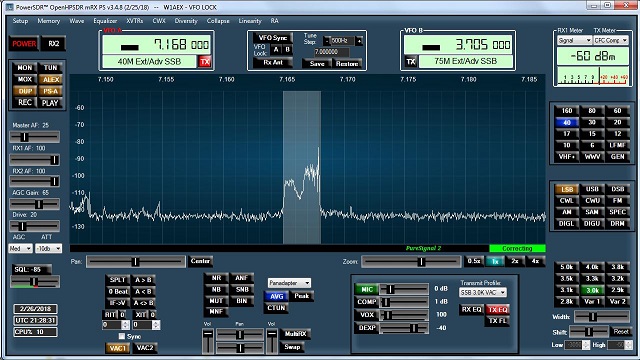Open the Panadapter display dropdown
This screenshot has height=360, width=640.
click(289, 282)
